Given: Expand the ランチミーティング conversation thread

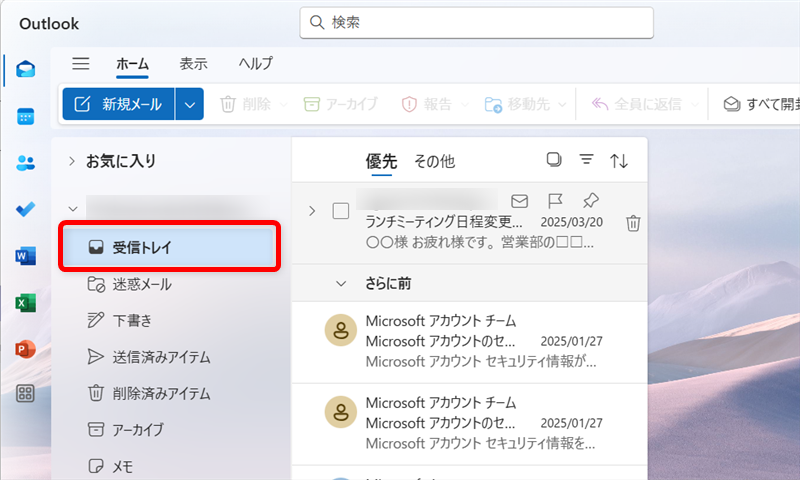Looking at the screenshot, I should pyautogui.click(x=312, y=211).
